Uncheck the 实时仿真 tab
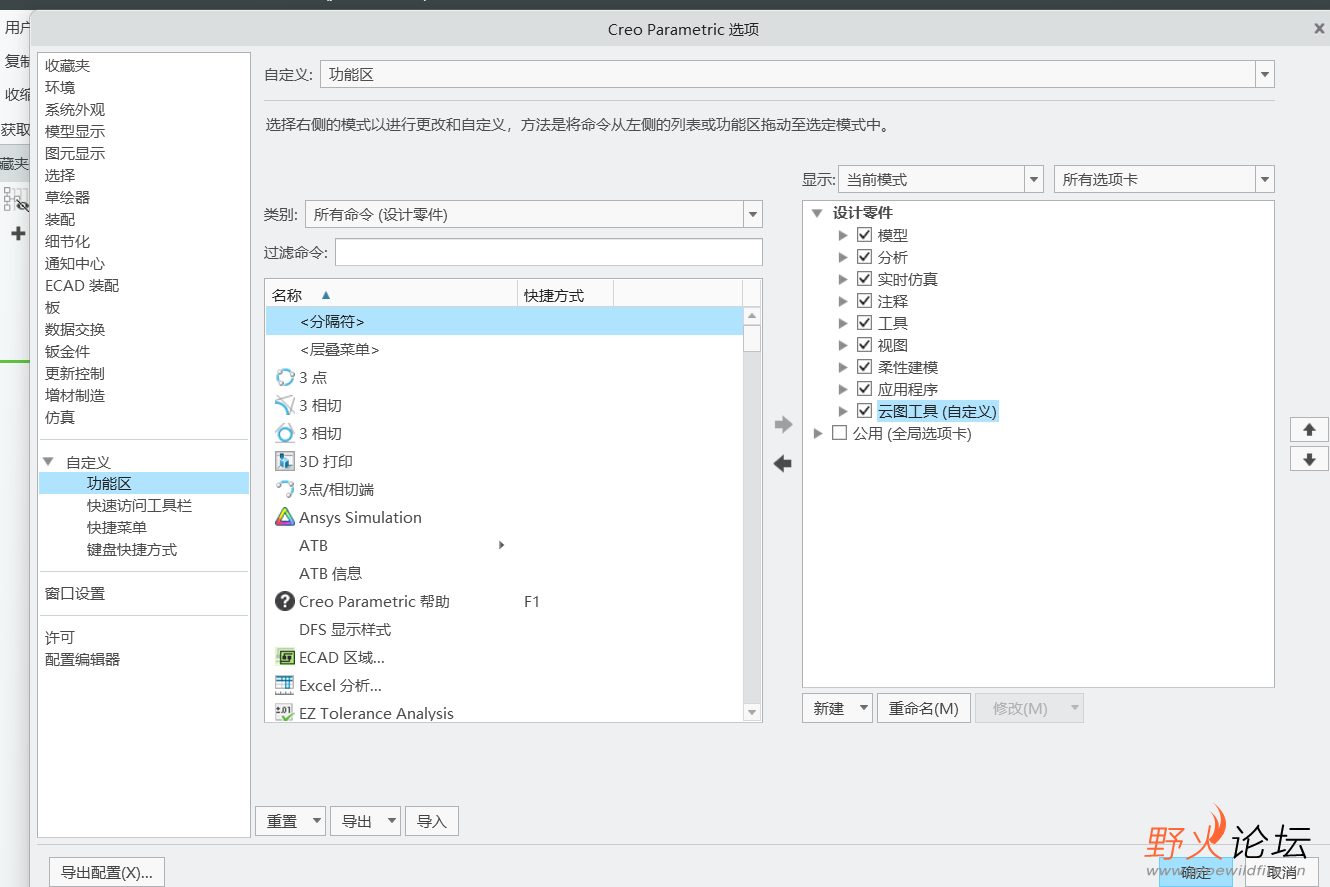The width and height of the screenshot is (1330, 887). tap(865, 279)
